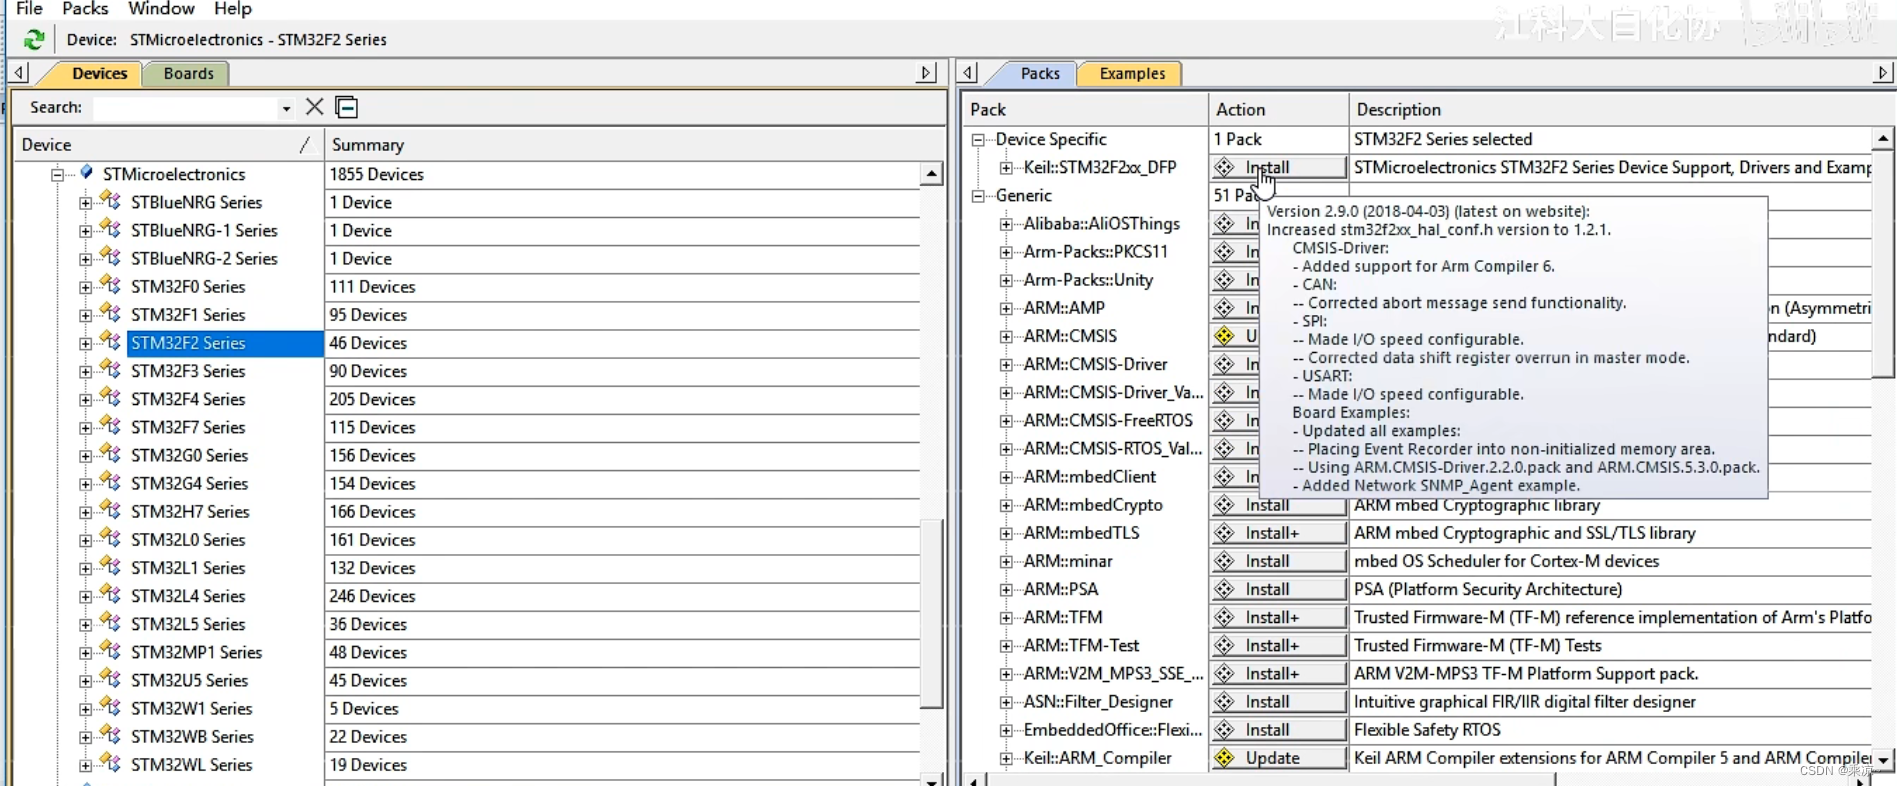Click the Packs list scroll up arrow

click(x=1883, y=139)
